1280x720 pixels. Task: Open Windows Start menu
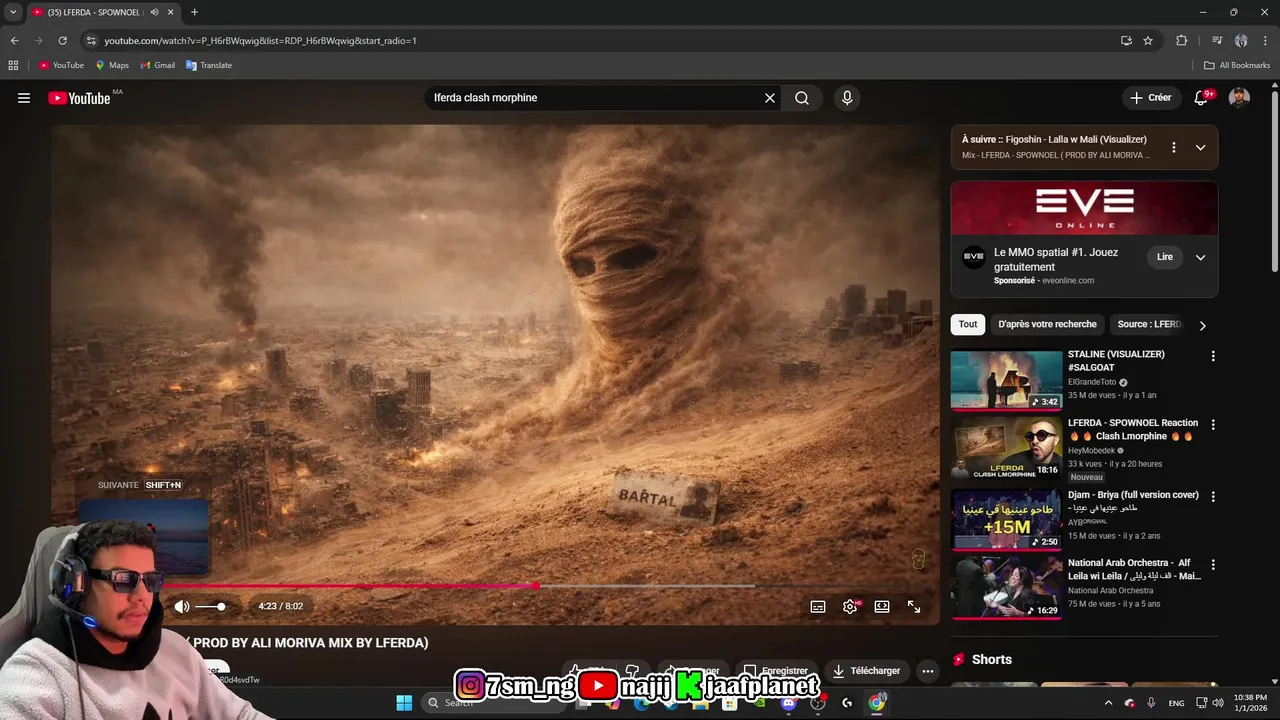(404, 703)
